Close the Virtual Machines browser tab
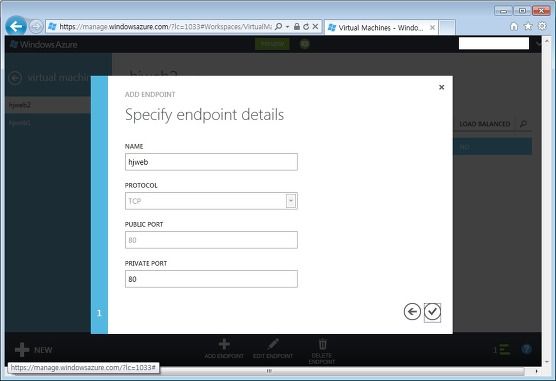556x381 pixels. 432,27
